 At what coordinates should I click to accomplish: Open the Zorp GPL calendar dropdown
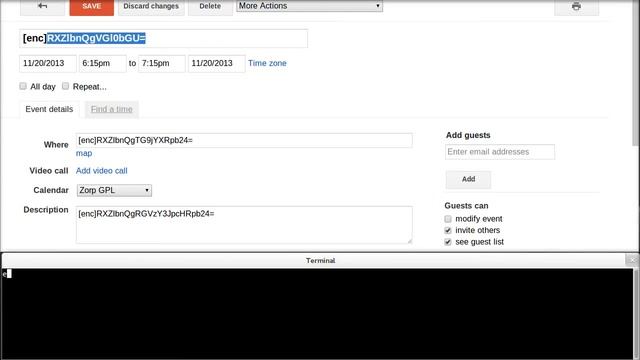(x=114, y=190)
